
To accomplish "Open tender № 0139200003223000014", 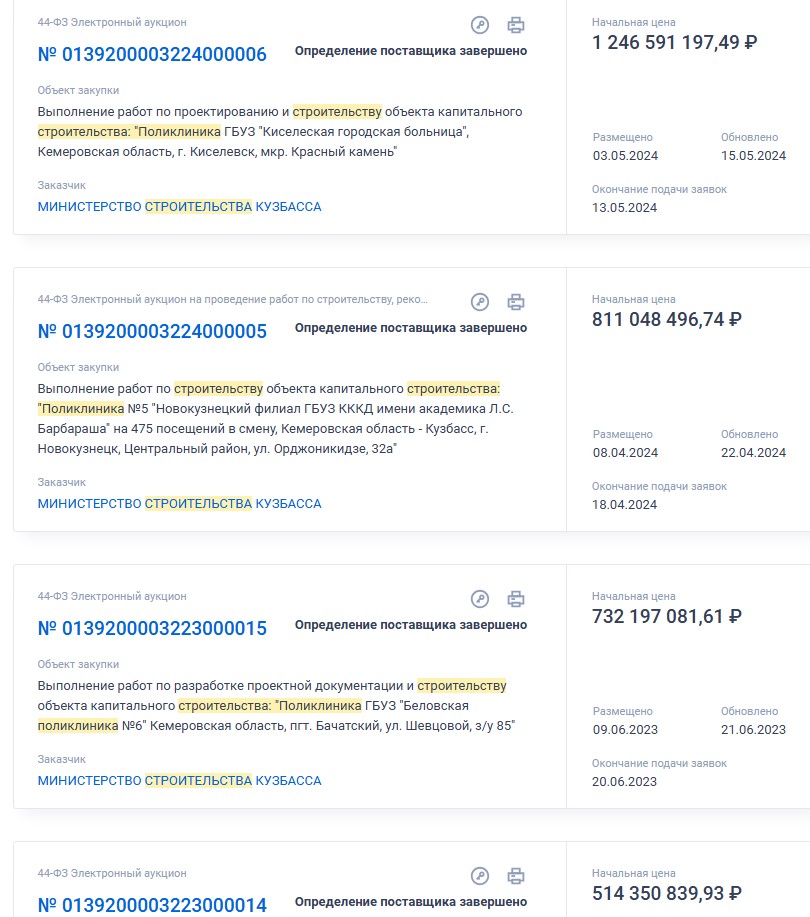I will point(152,905).
